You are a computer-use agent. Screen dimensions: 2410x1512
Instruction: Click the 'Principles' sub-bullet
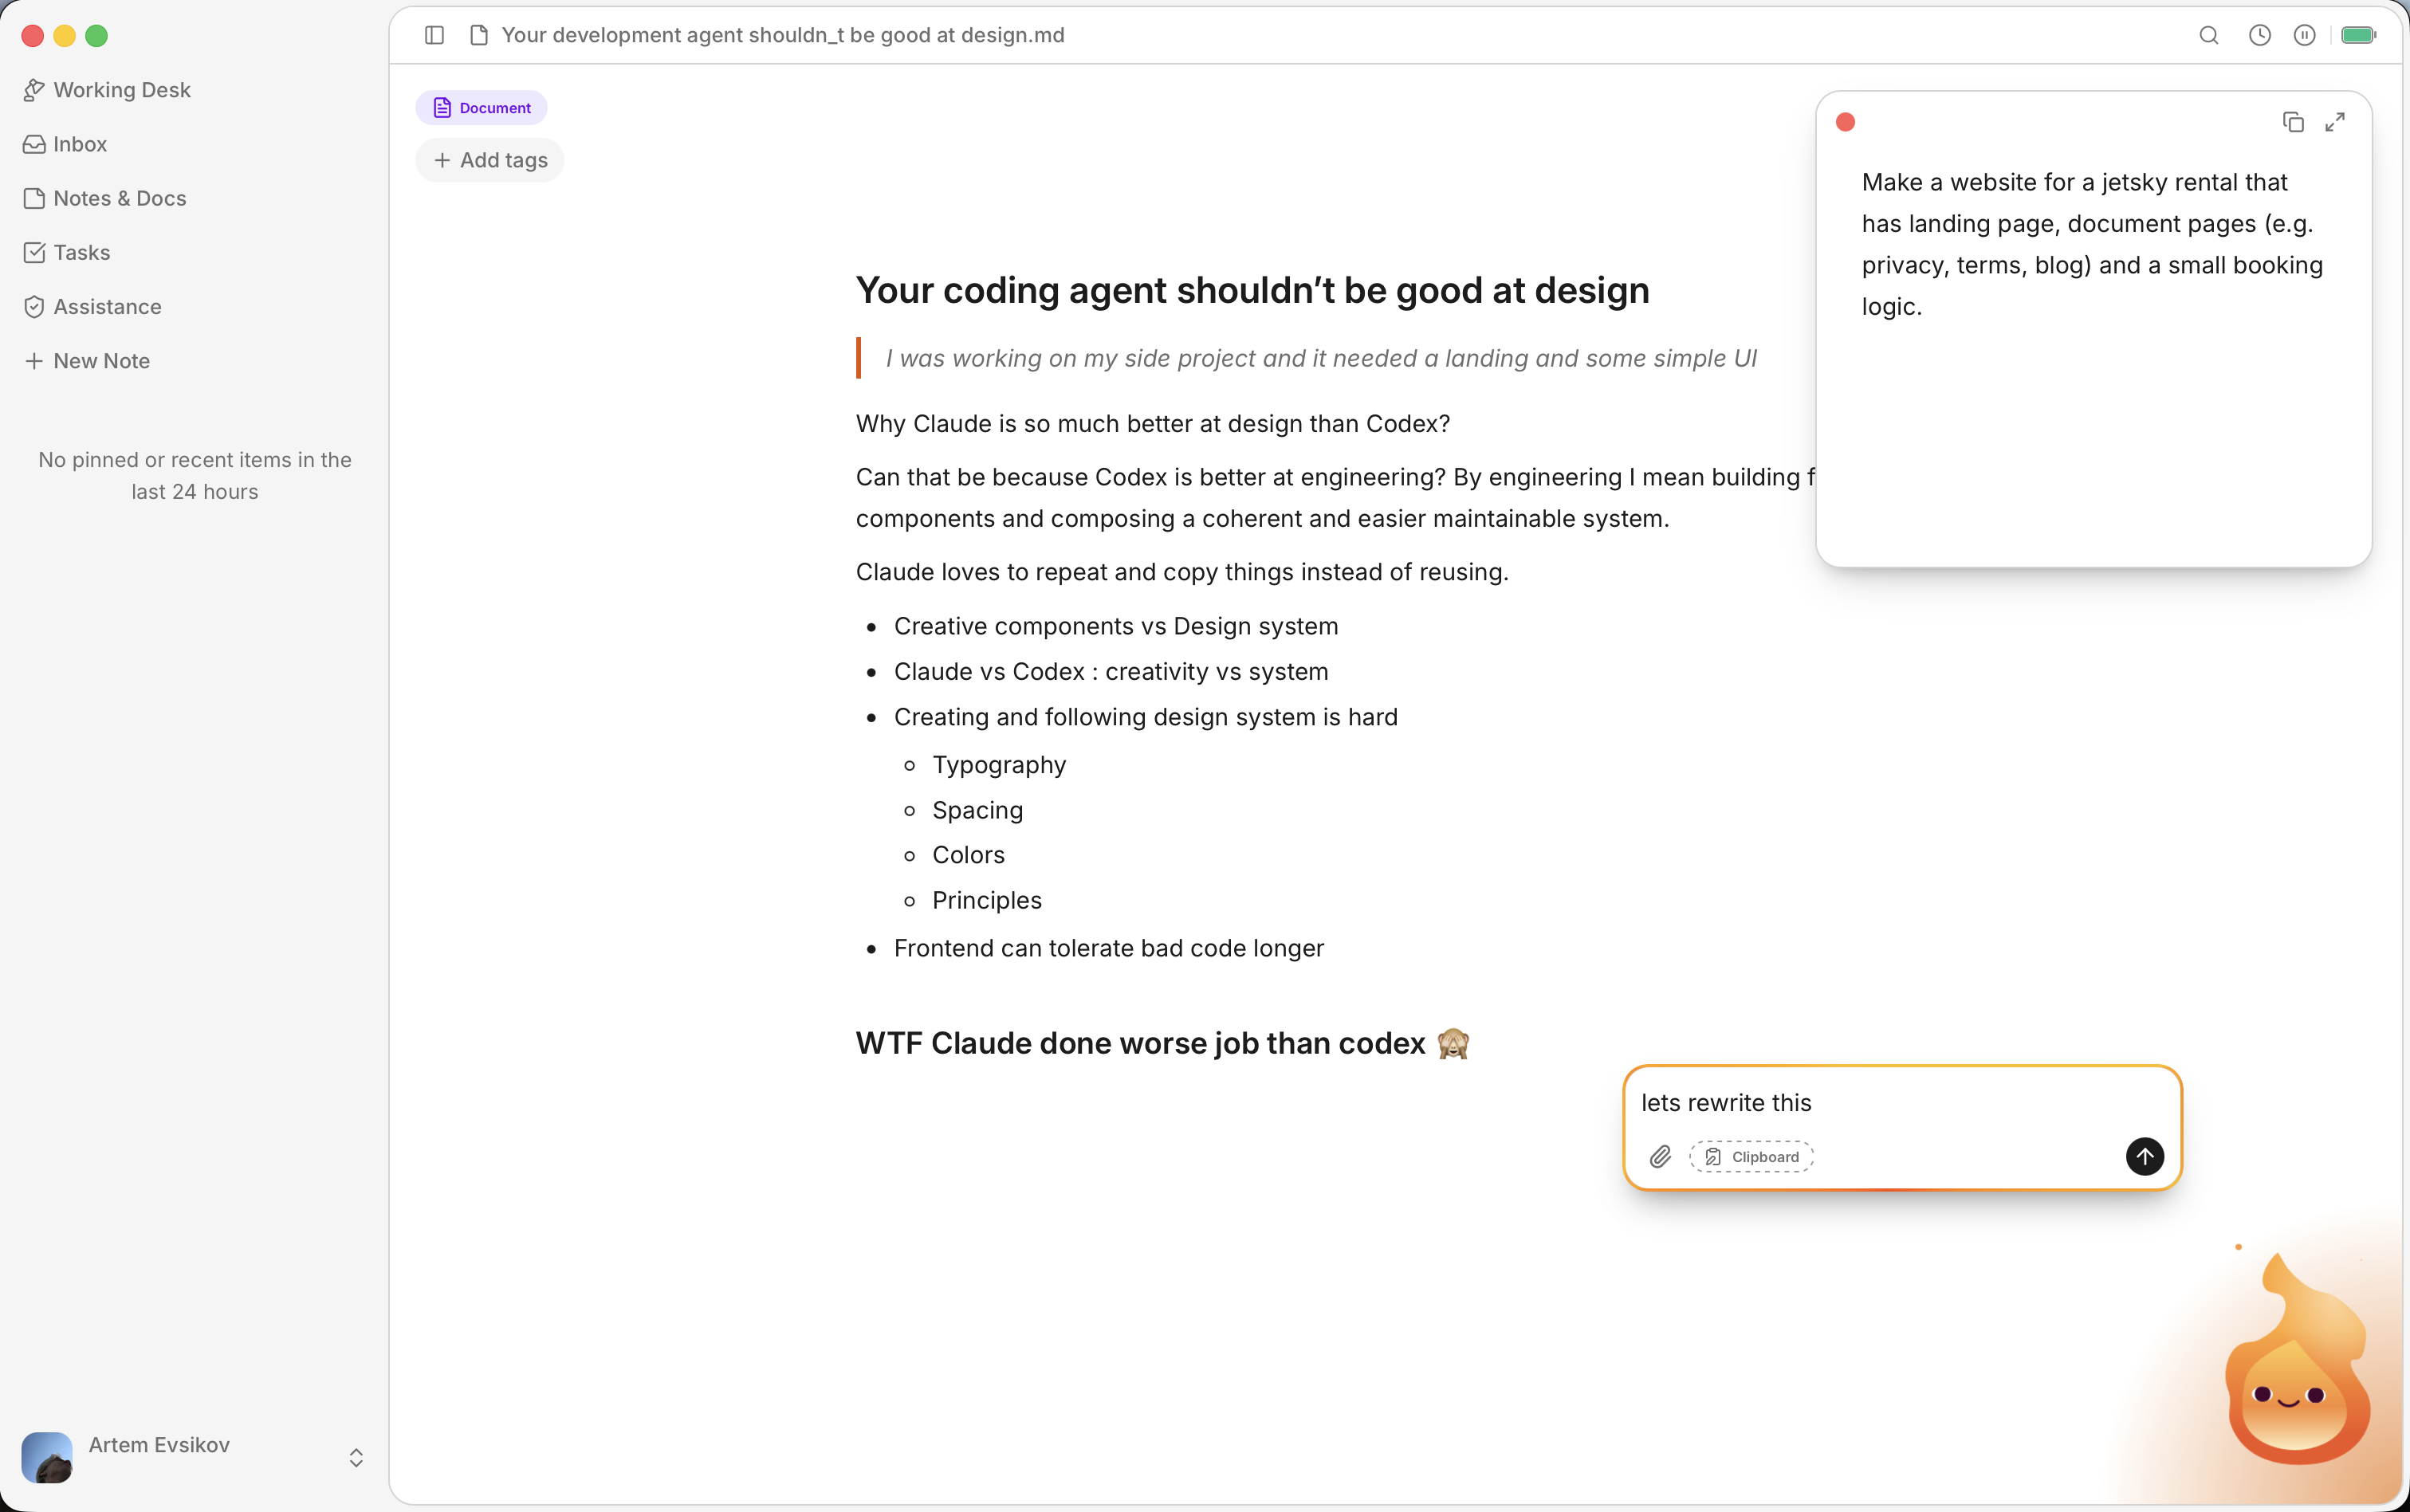click(987, 900)
